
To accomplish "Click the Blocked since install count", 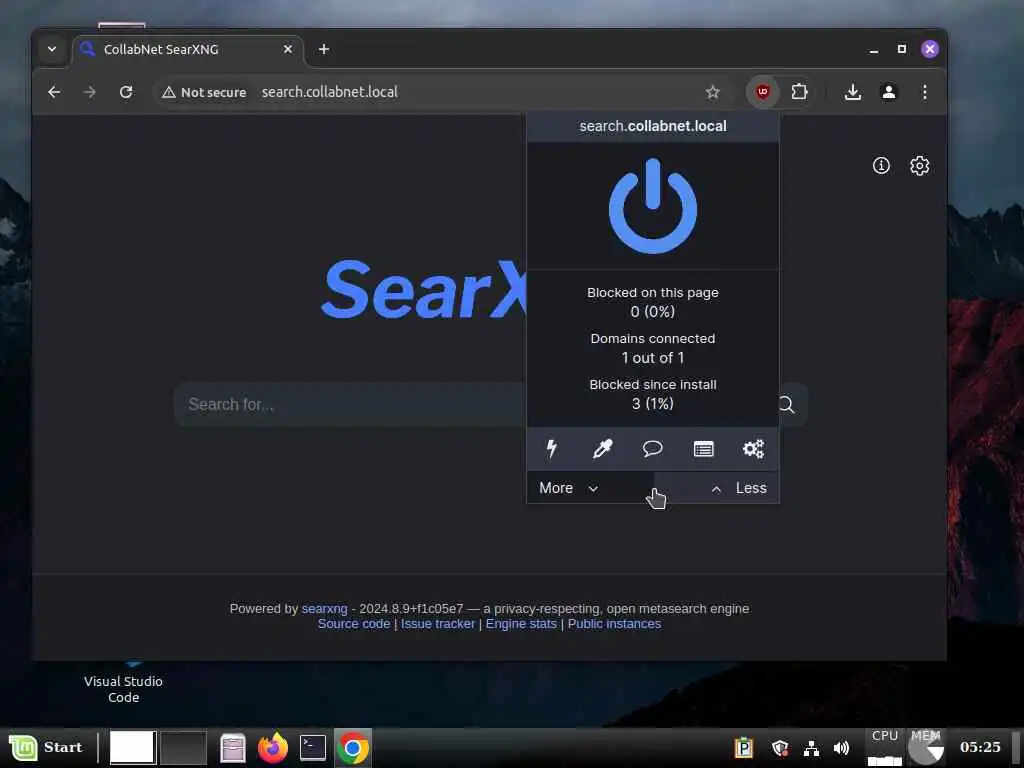I will pos(652,404).
